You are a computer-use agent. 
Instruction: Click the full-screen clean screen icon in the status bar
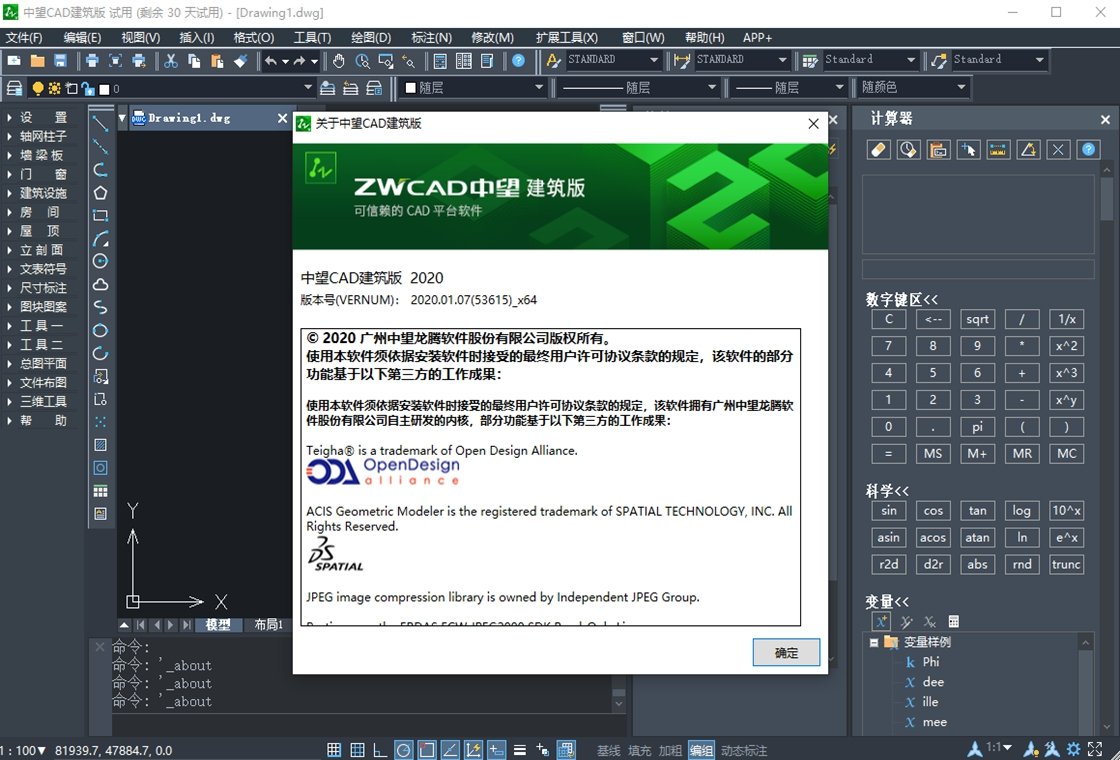(x=1095, y=749)
